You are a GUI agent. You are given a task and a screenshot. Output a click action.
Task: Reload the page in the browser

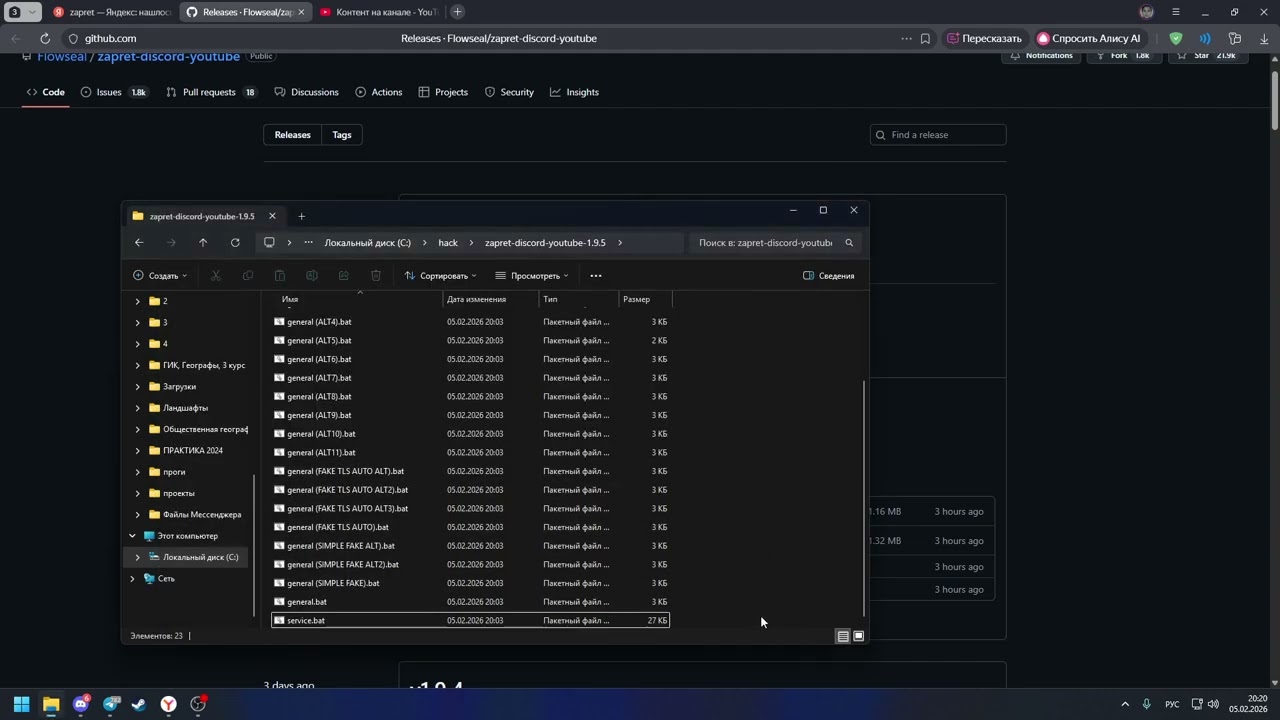click(x=45, y=39)
